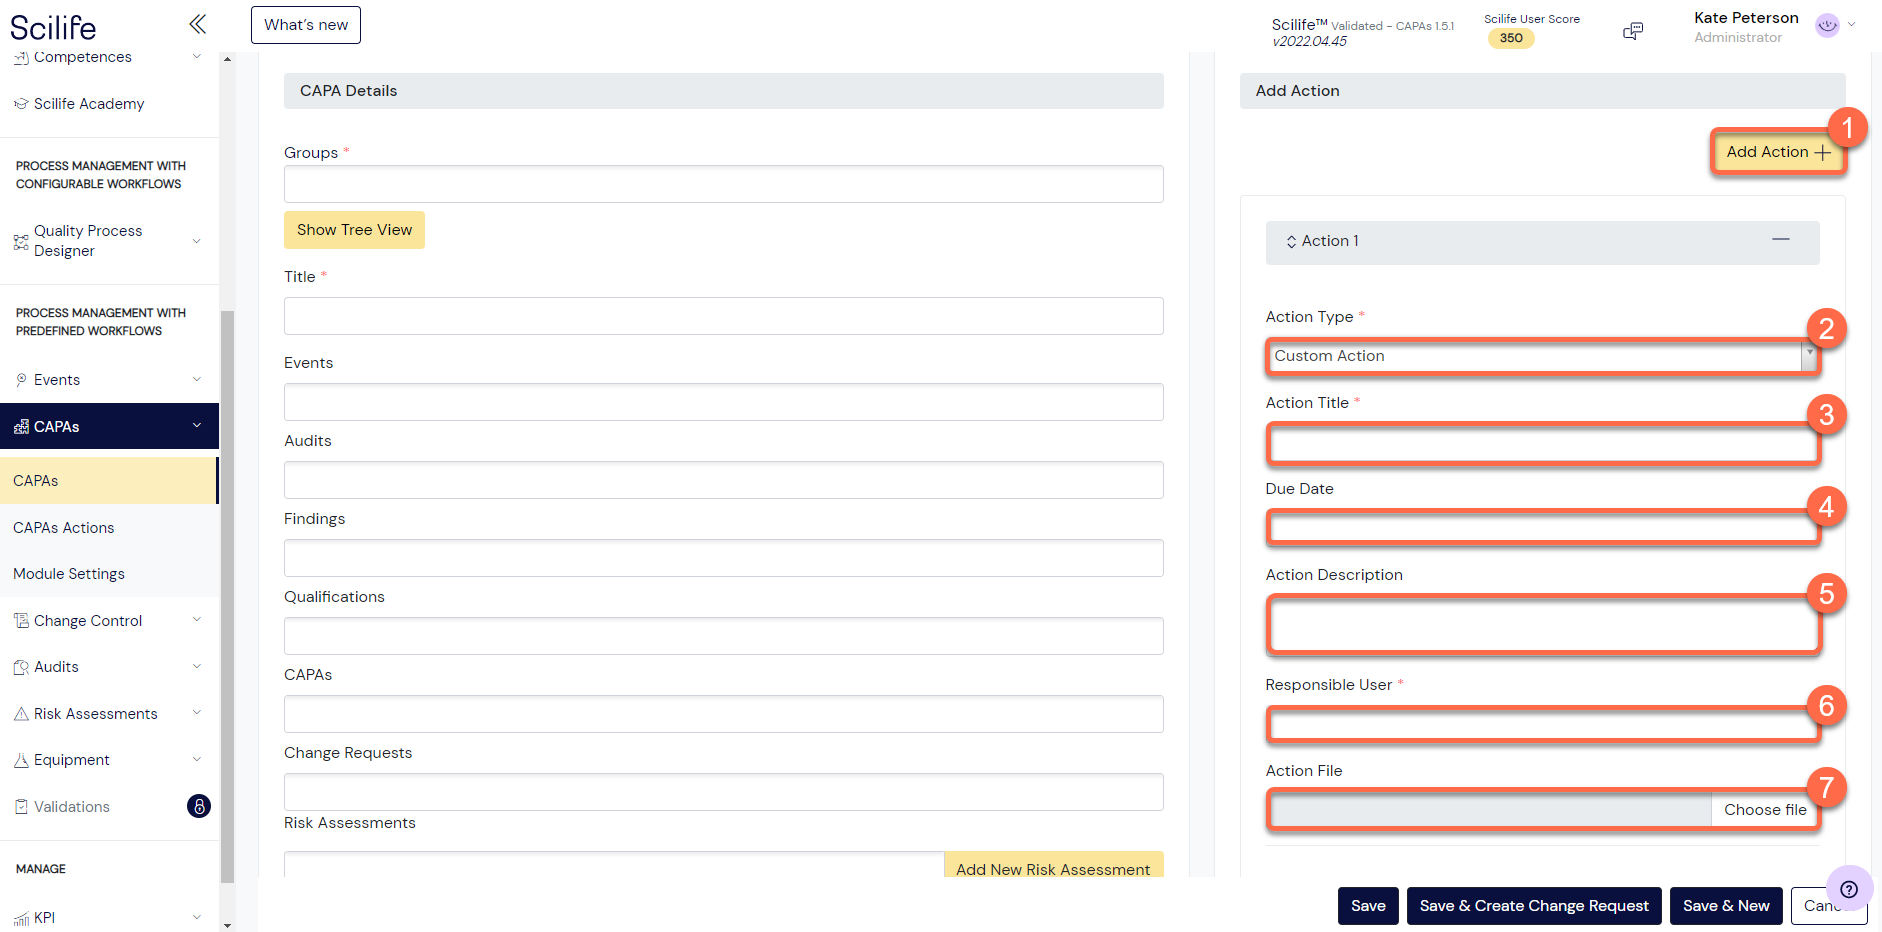Open the user account dropdown arrow

coord(1852,25)
